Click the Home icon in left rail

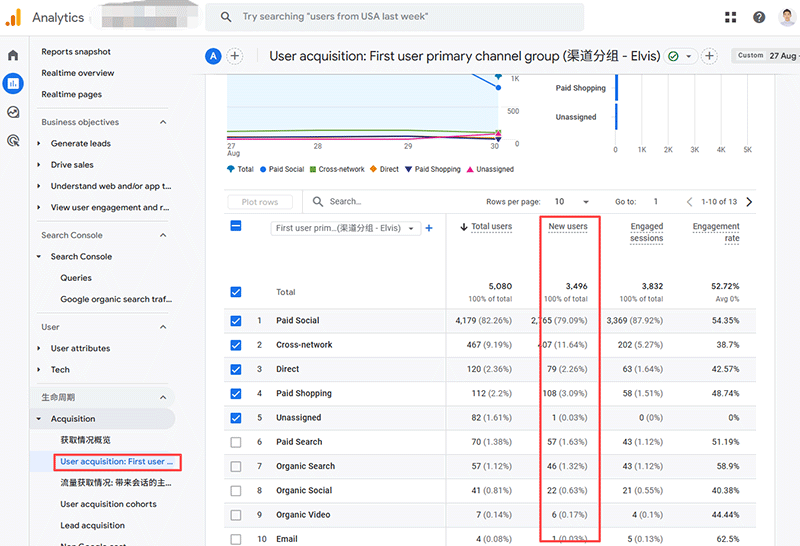point(13,56)
